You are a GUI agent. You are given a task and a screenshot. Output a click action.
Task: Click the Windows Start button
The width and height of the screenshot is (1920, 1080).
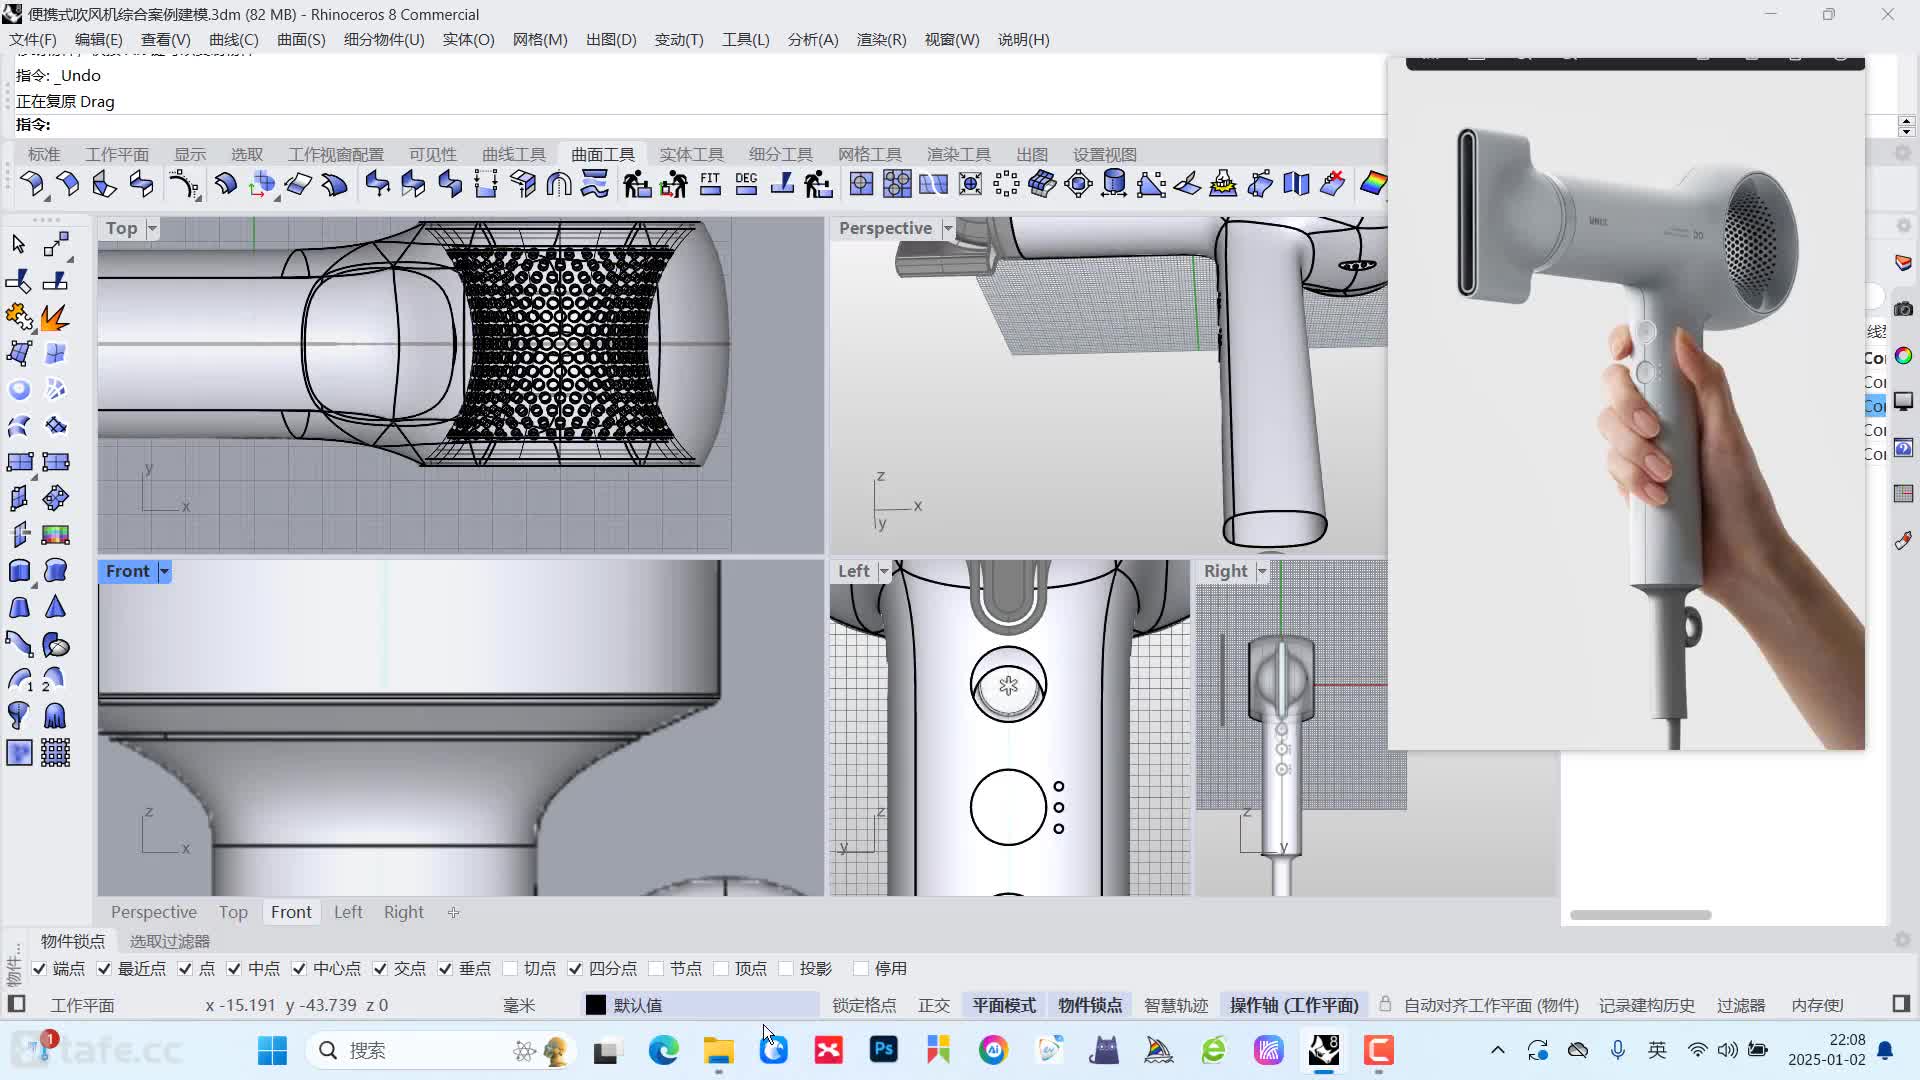(272, 1050)
